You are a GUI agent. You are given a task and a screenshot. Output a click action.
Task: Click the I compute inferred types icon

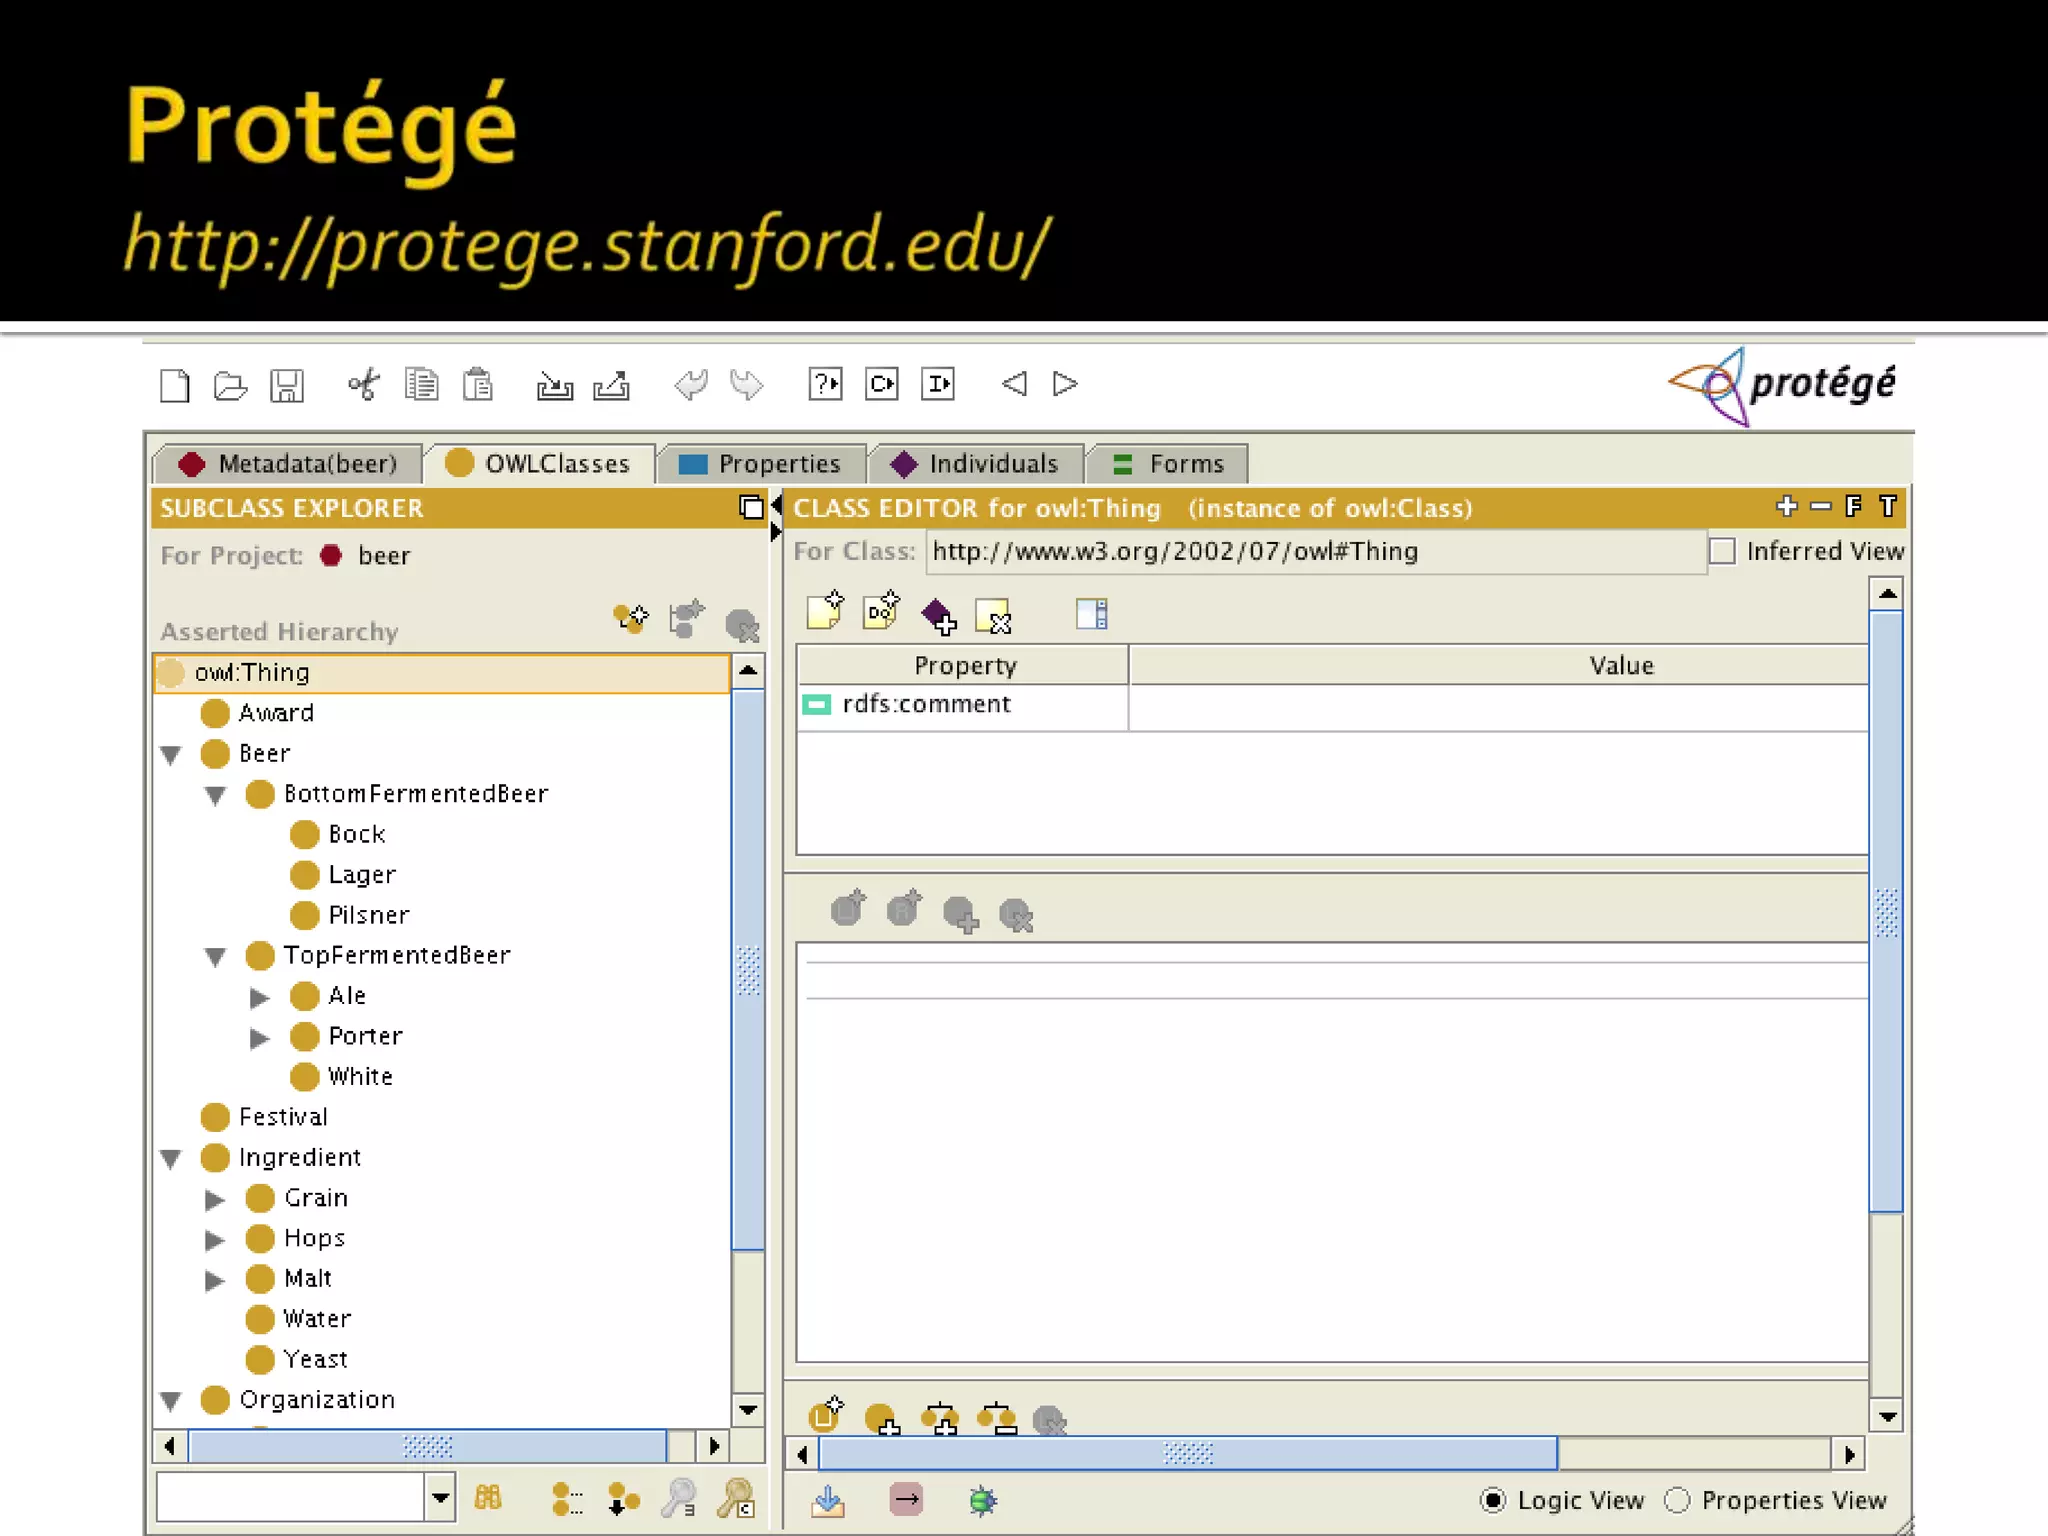click(937, 384)
